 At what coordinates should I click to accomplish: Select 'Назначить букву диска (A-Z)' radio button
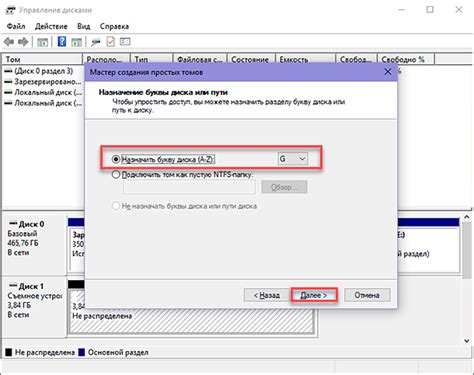116,159
